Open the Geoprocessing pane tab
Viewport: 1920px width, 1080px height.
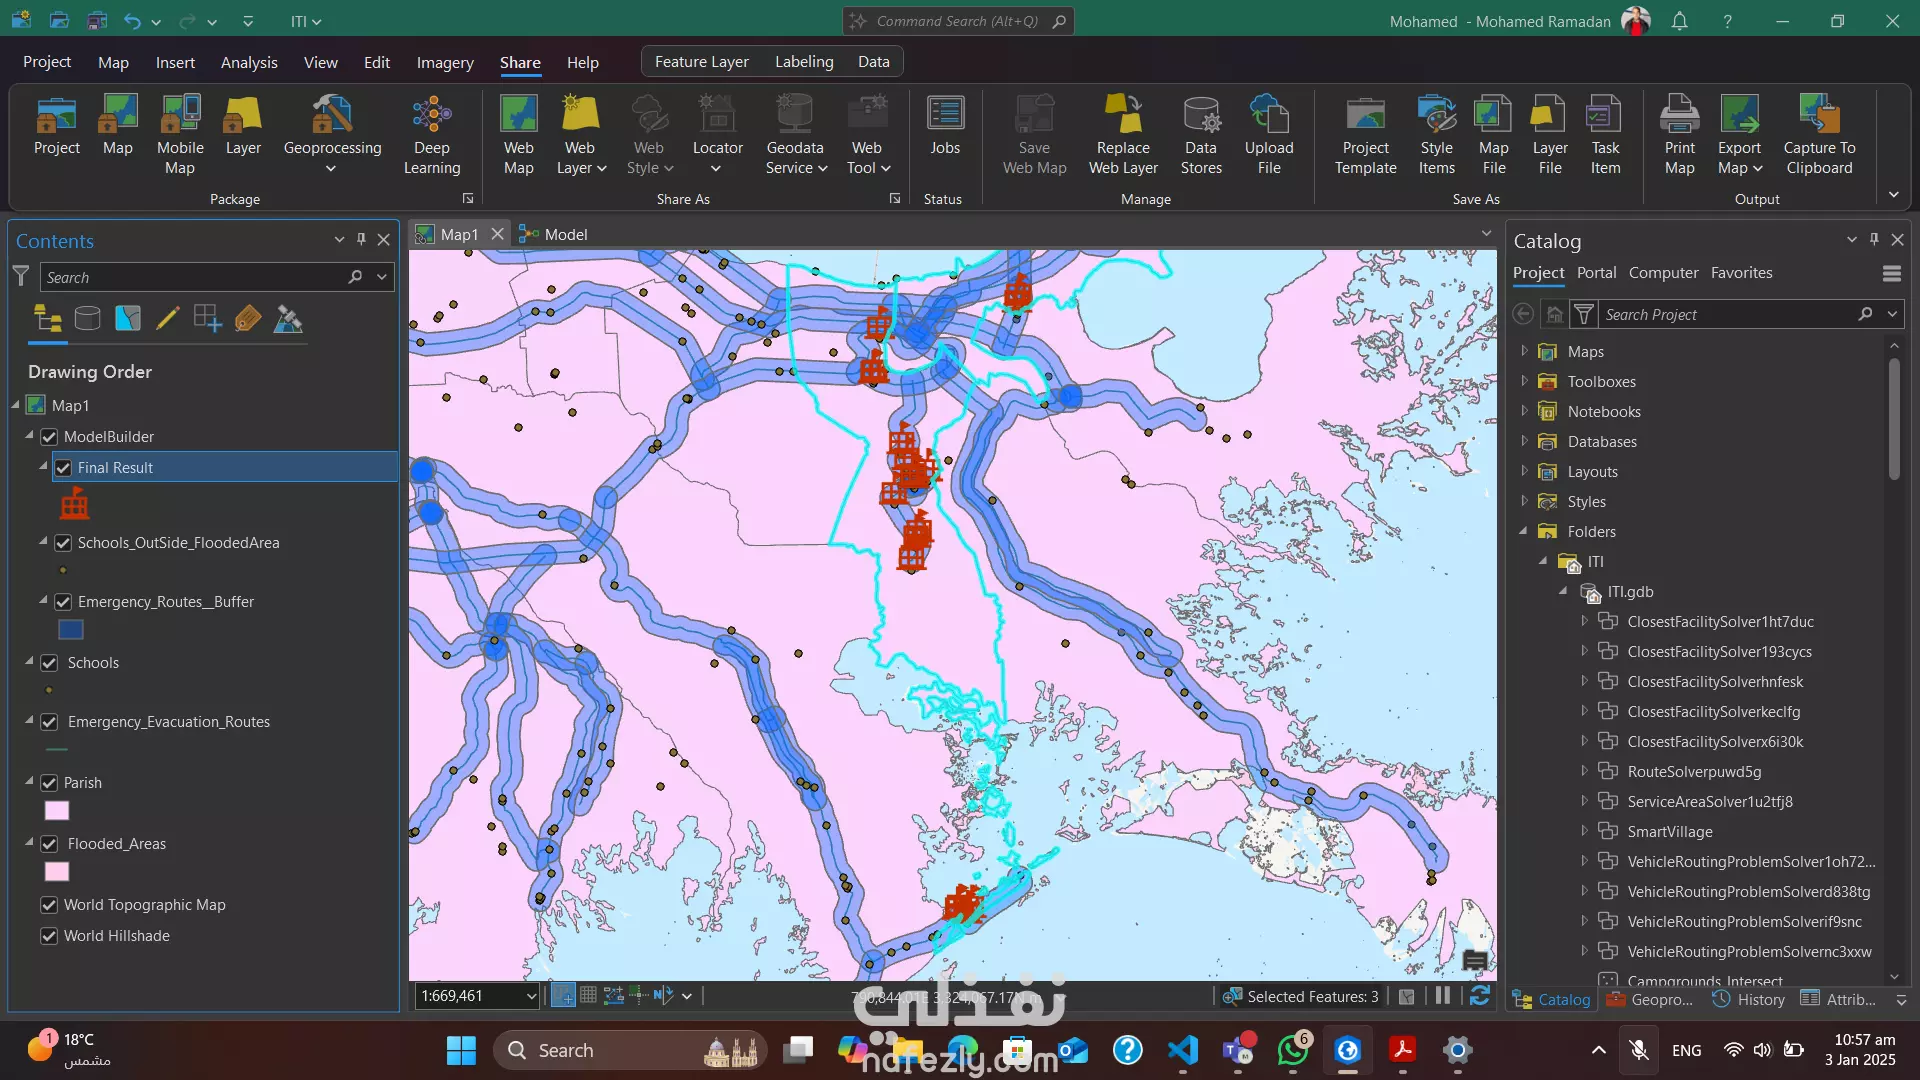click(1650, 999)
